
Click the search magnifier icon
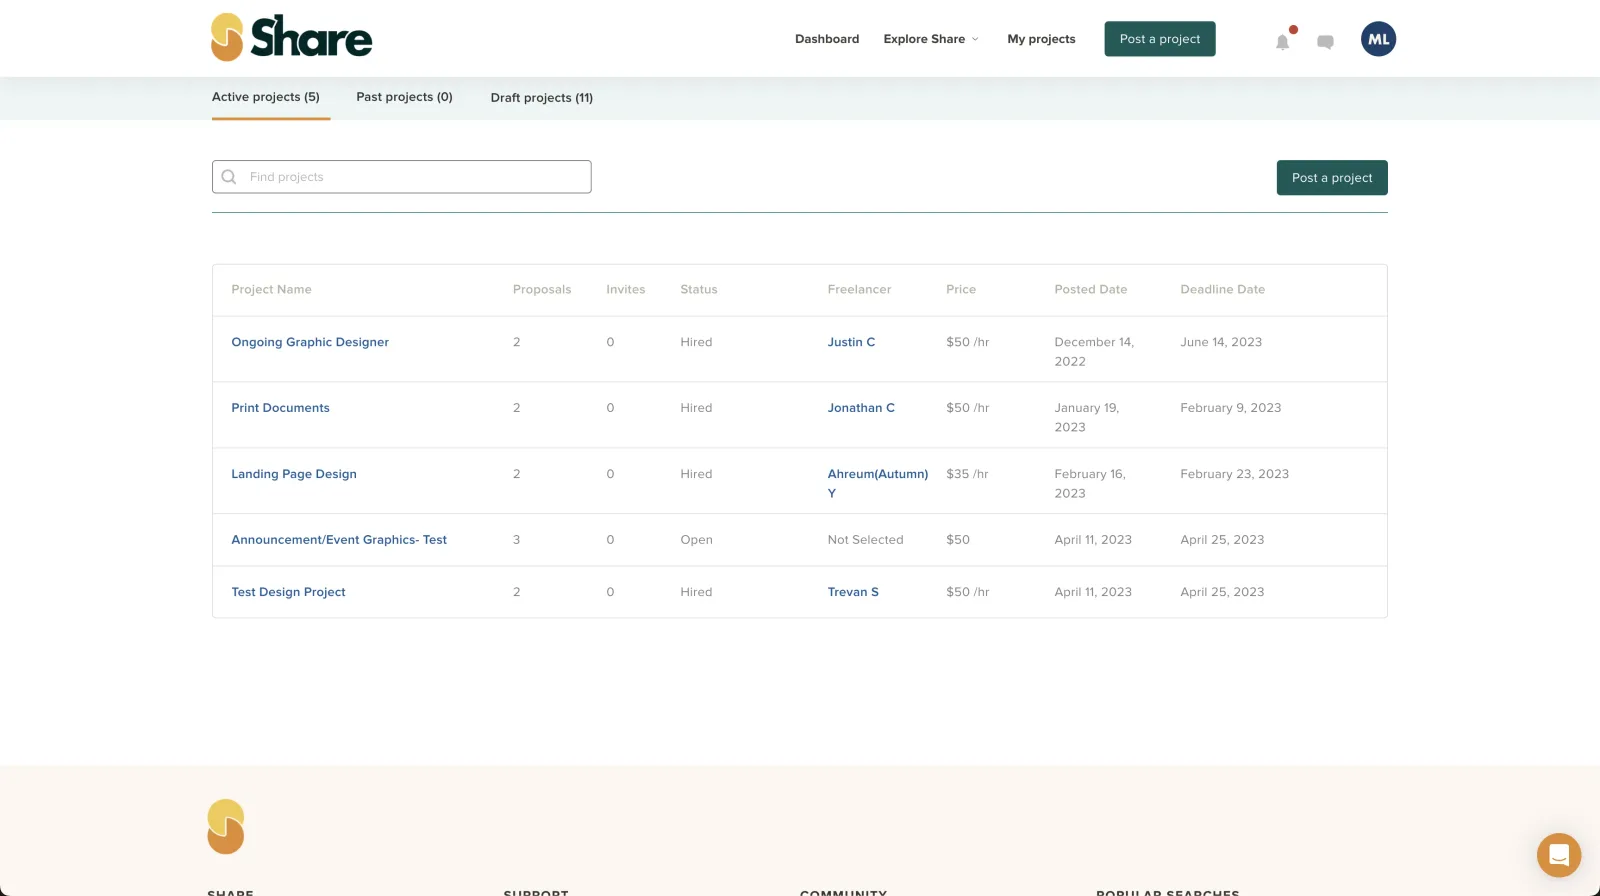point(229,177)
